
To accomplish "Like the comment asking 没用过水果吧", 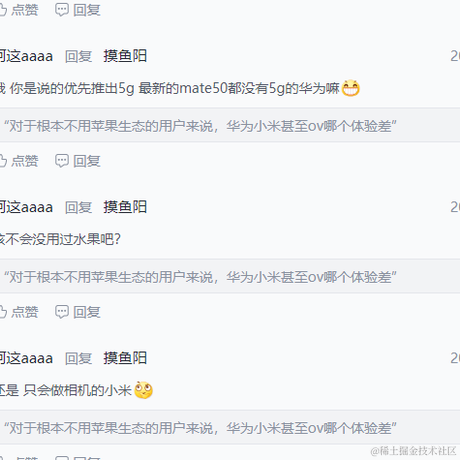I will coord(19,312).
